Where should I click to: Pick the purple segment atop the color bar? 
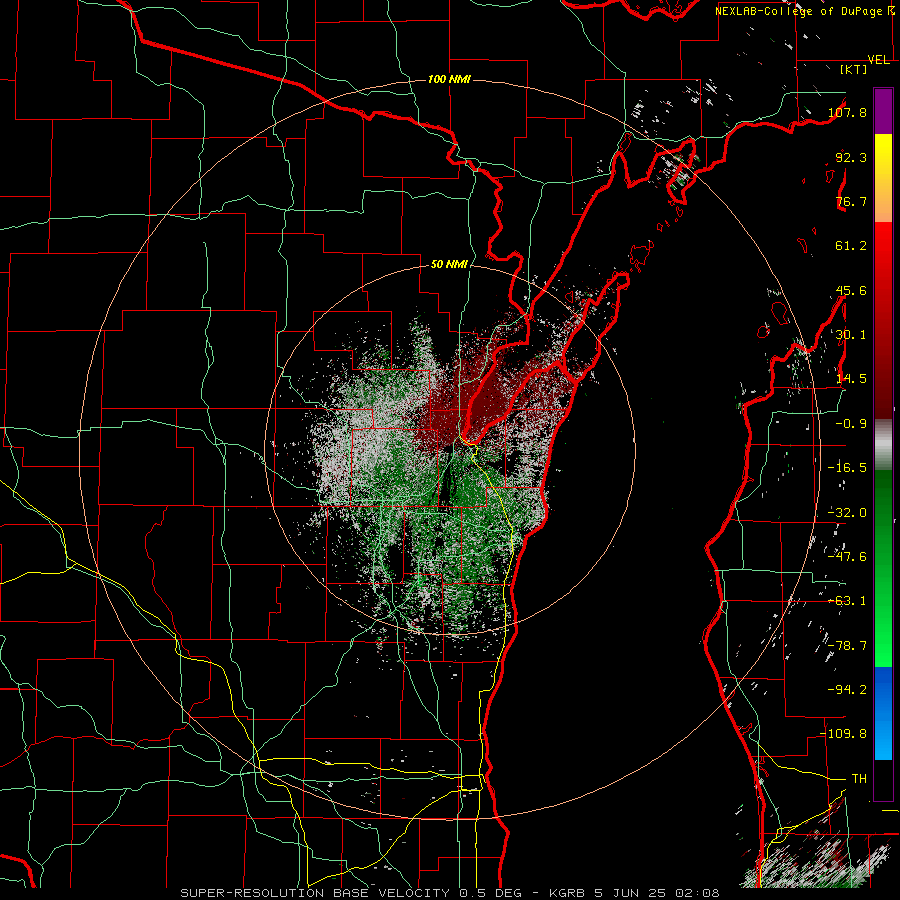883,111
